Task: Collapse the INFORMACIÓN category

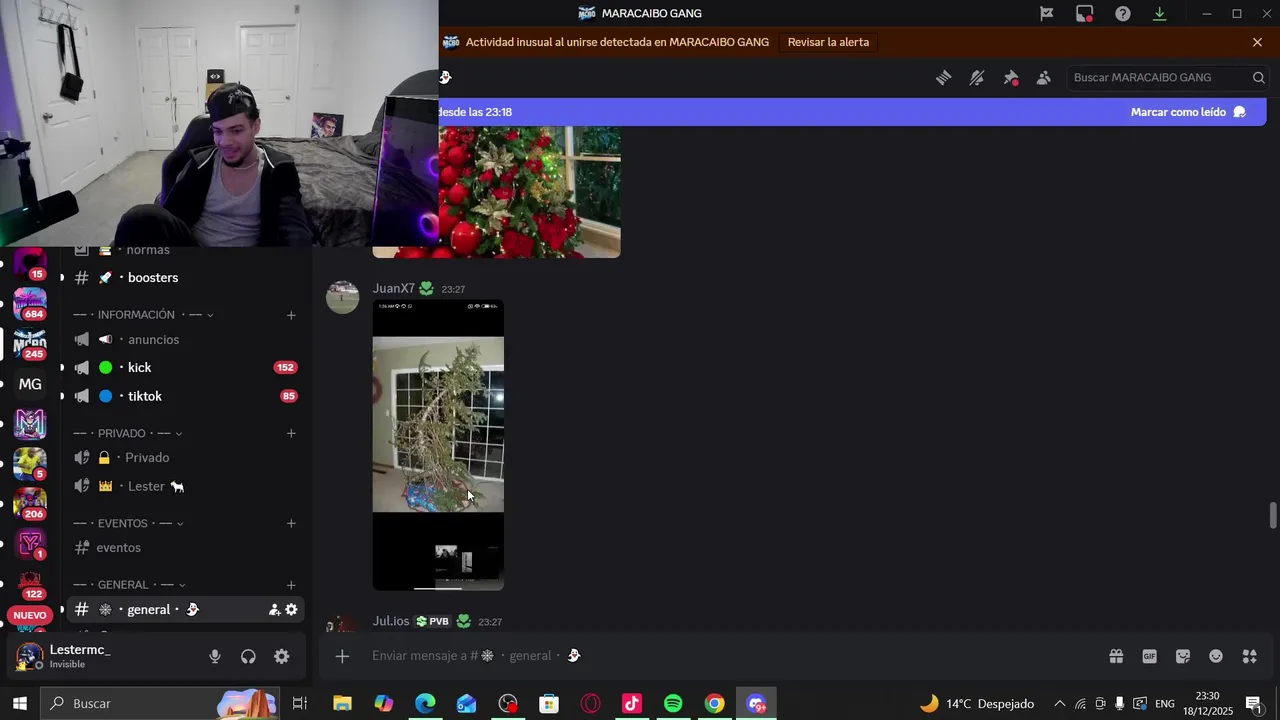Action: click(144, 315)
